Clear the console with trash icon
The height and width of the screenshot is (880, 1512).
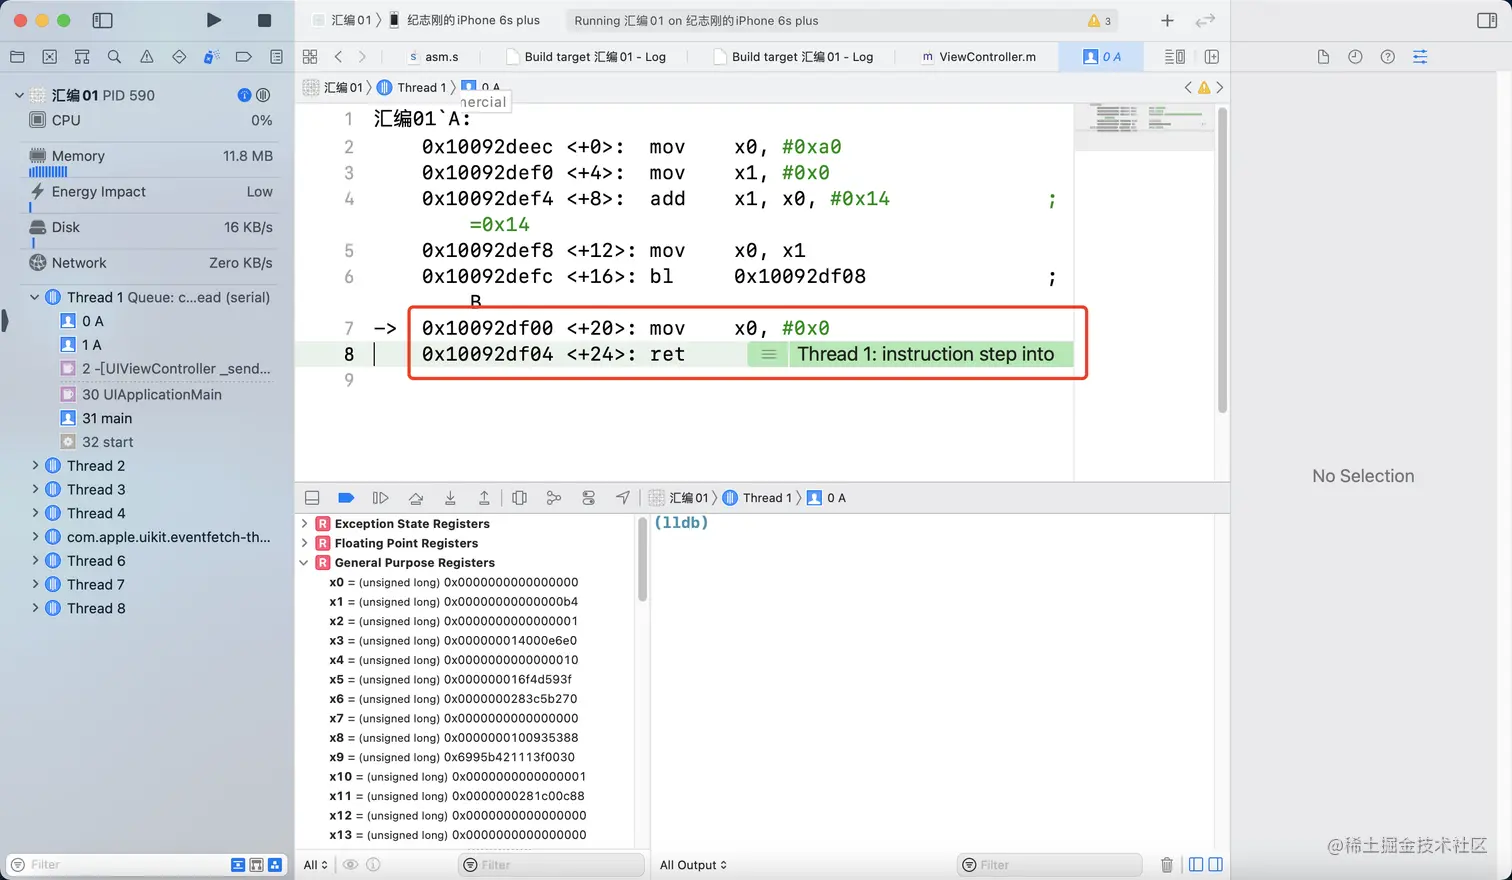1167,865
